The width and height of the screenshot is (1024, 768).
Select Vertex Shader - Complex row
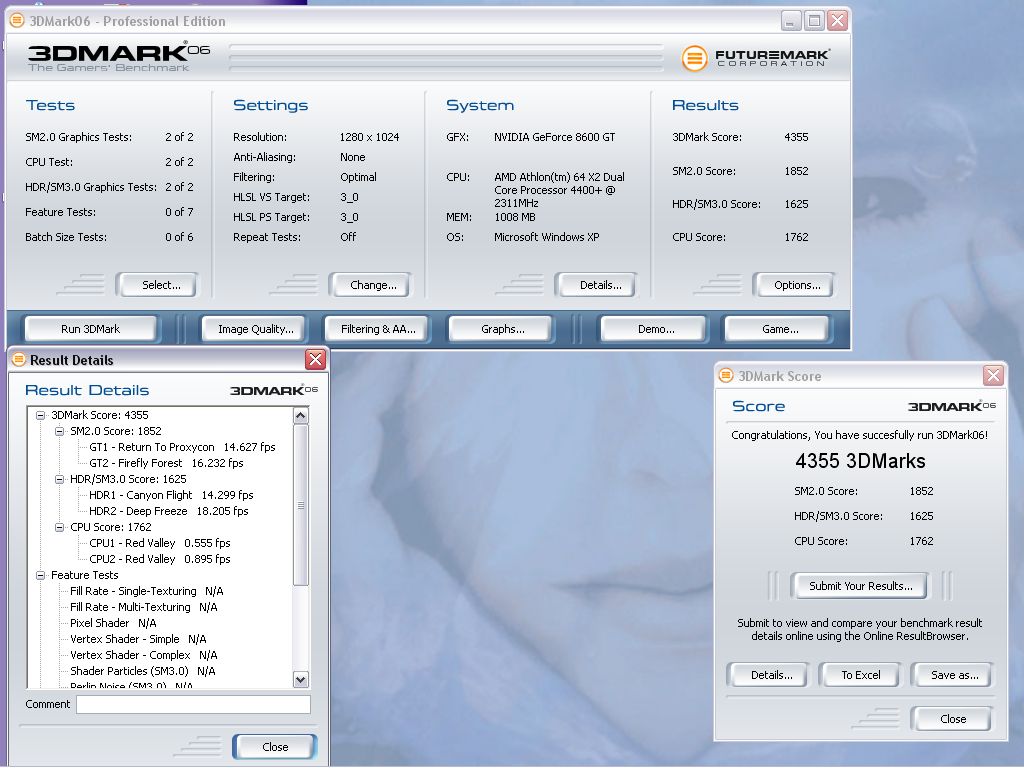tap(144, 655)
